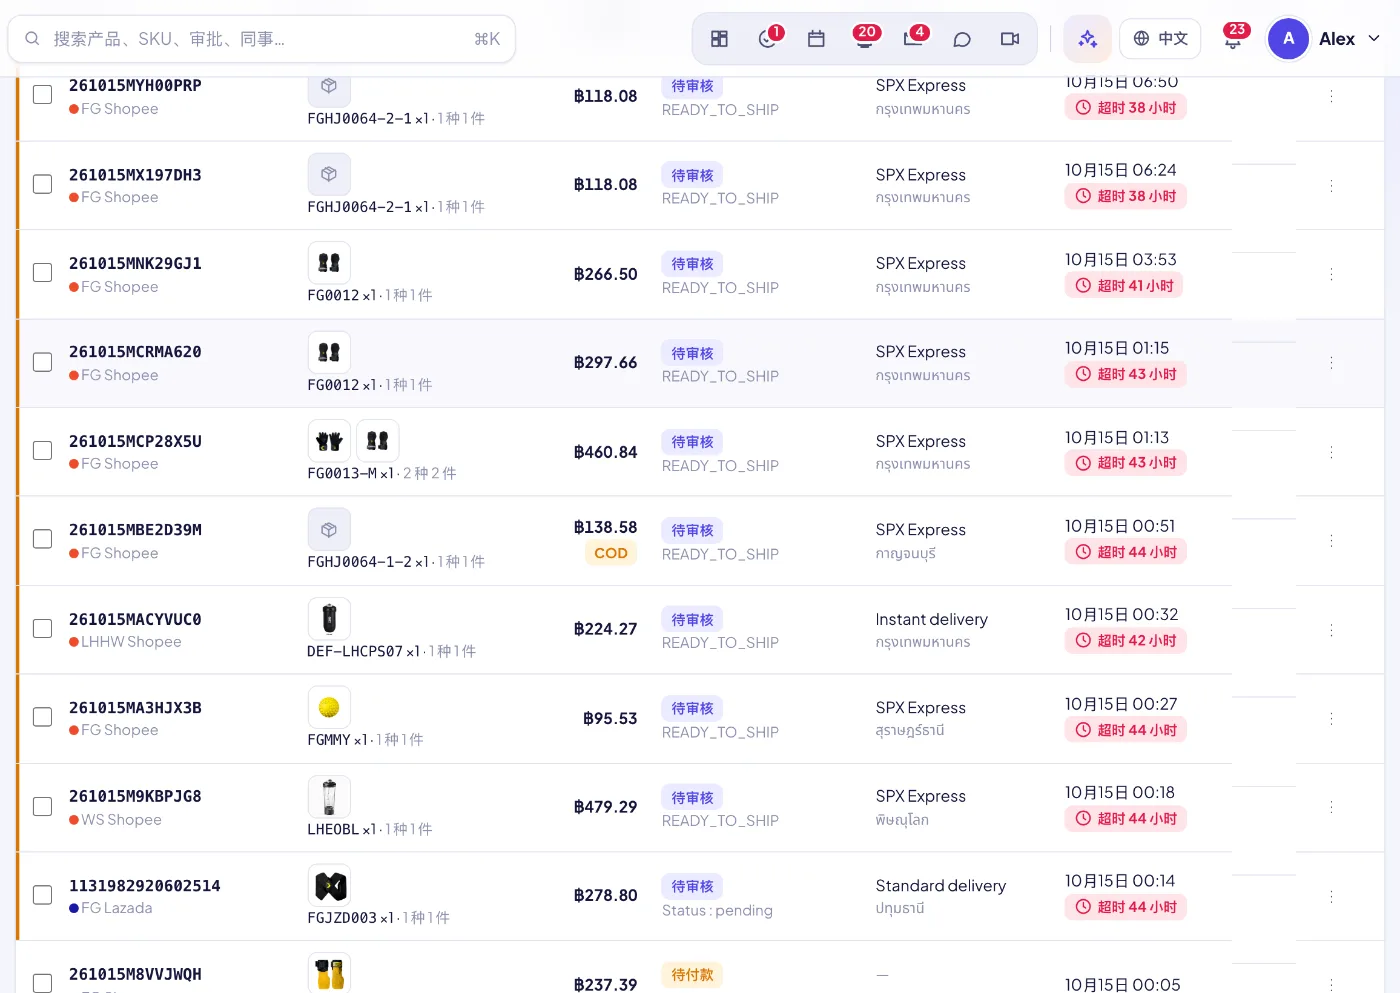Click the 待审核 status of order 261015MX197DH3
The image size is (1400, 993).
(692, 175)
